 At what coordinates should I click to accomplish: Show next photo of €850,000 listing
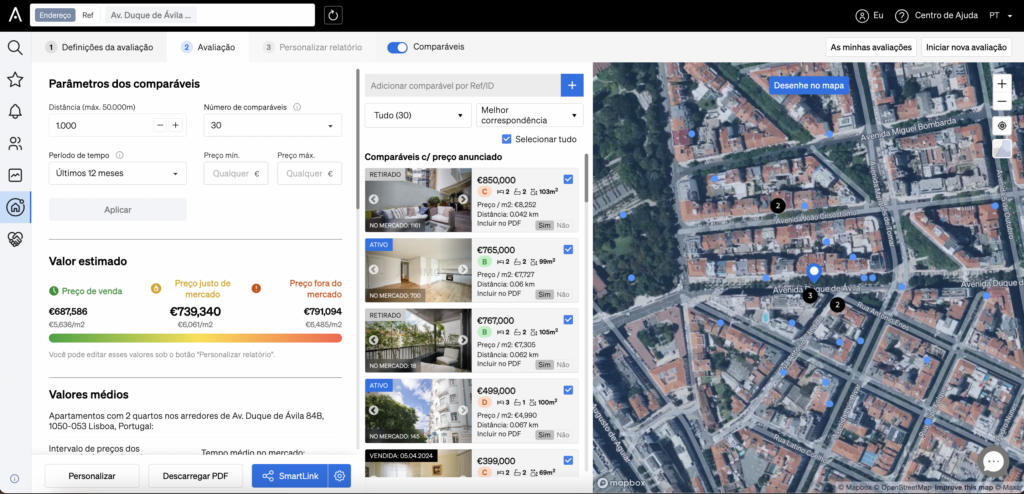pyautogui.click(x=462, y=199)
